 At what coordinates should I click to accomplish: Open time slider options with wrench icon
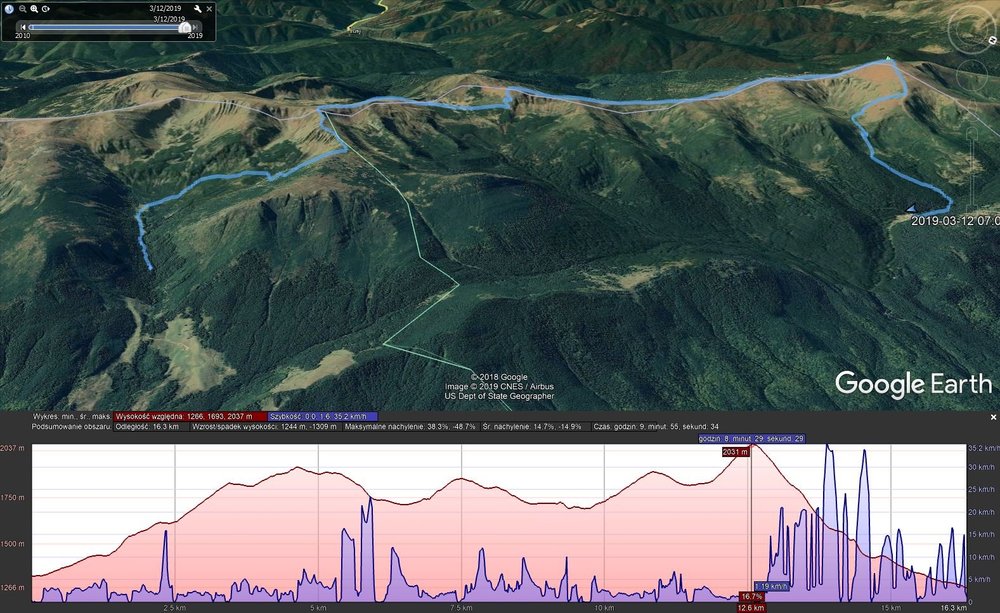[198, 9]
